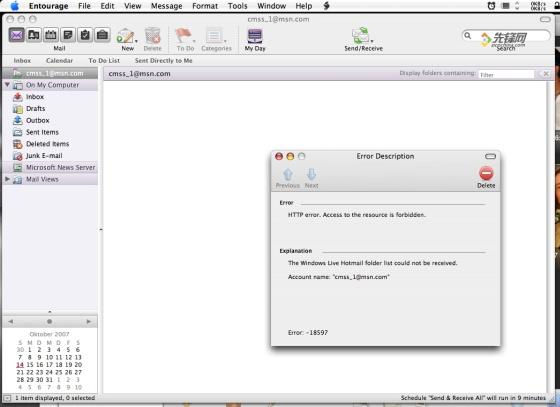Image resolution: width=560 pixels, height=407 pixels.
Task: Click the sidebar splitter handle dot
Action: tap(101, 230)
